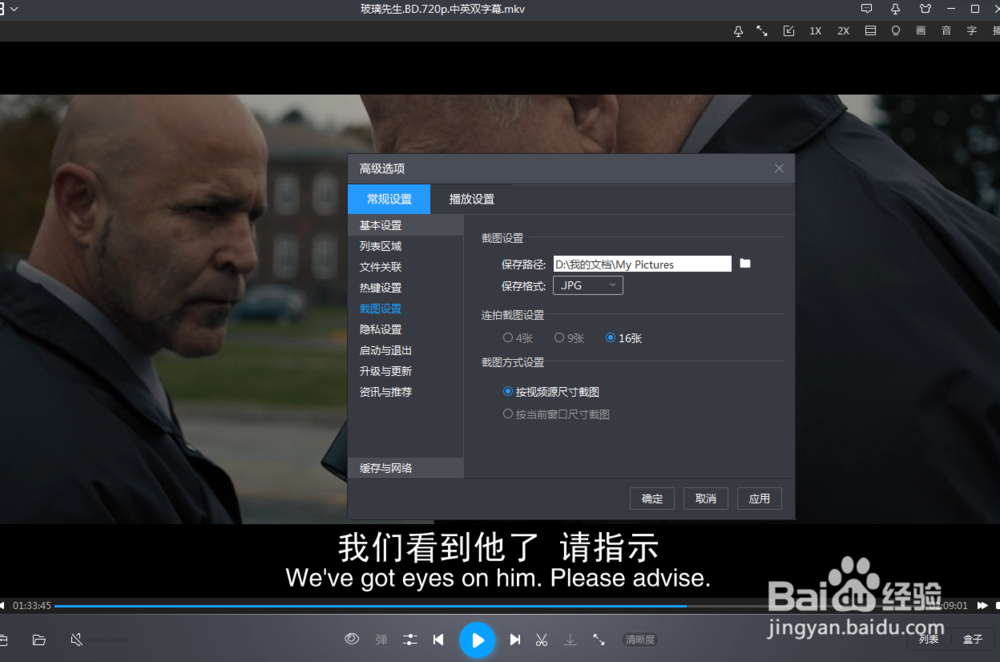The height and width of the screenshot is (662, 1000).
Task: Click the title bar pin icon
Action: tap(895, 9)
